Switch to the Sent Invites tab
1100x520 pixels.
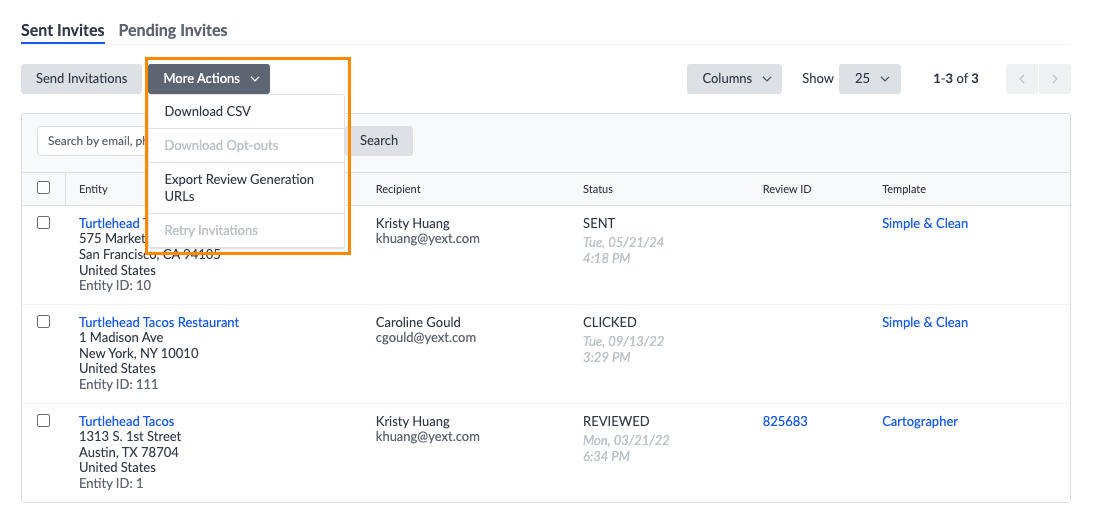[x=62, y=30]
